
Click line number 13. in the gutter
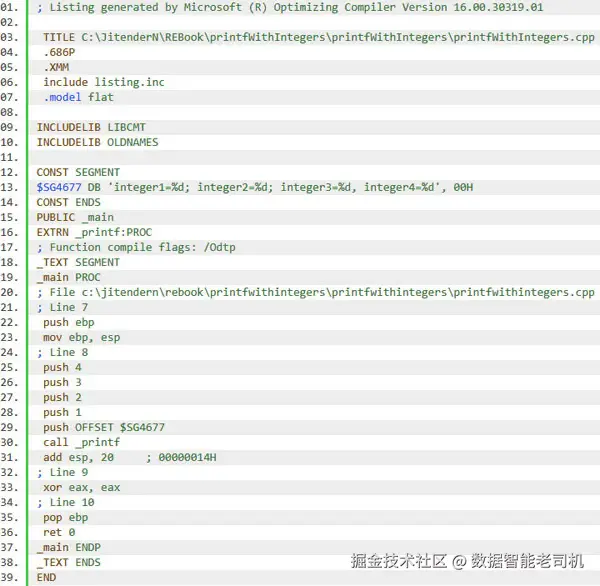(10, 187)
